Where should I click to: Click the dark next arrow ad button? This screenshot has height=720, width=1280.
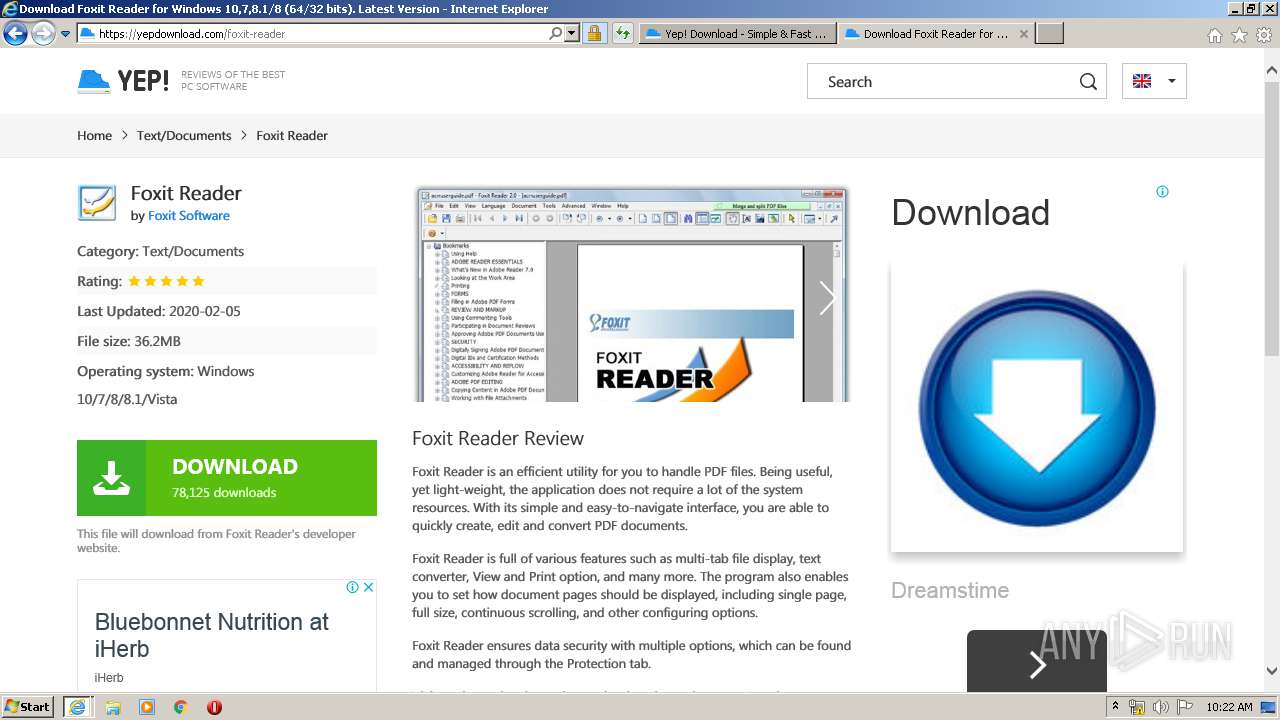1037,661
